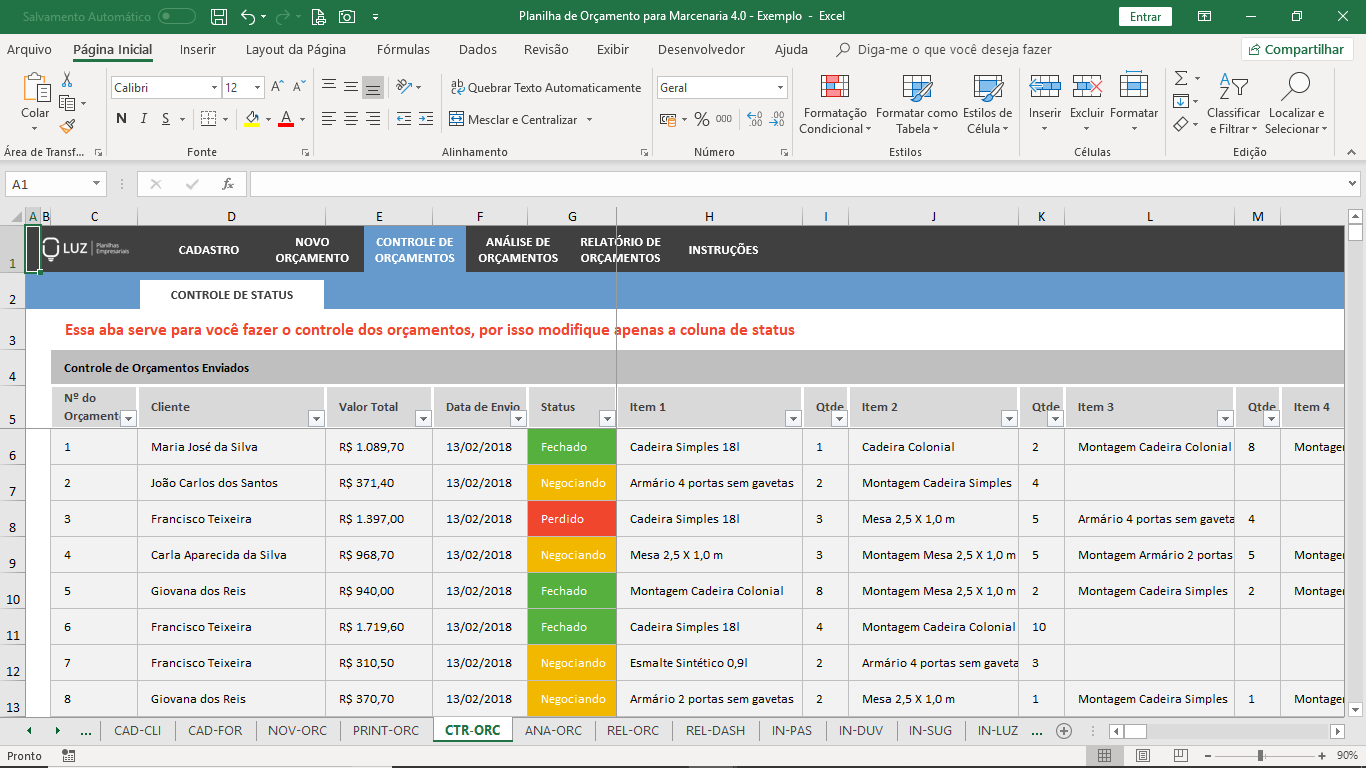Open the Fórmulas ribbon tab
Screen dimensions: 1366x768
point(403,49)
